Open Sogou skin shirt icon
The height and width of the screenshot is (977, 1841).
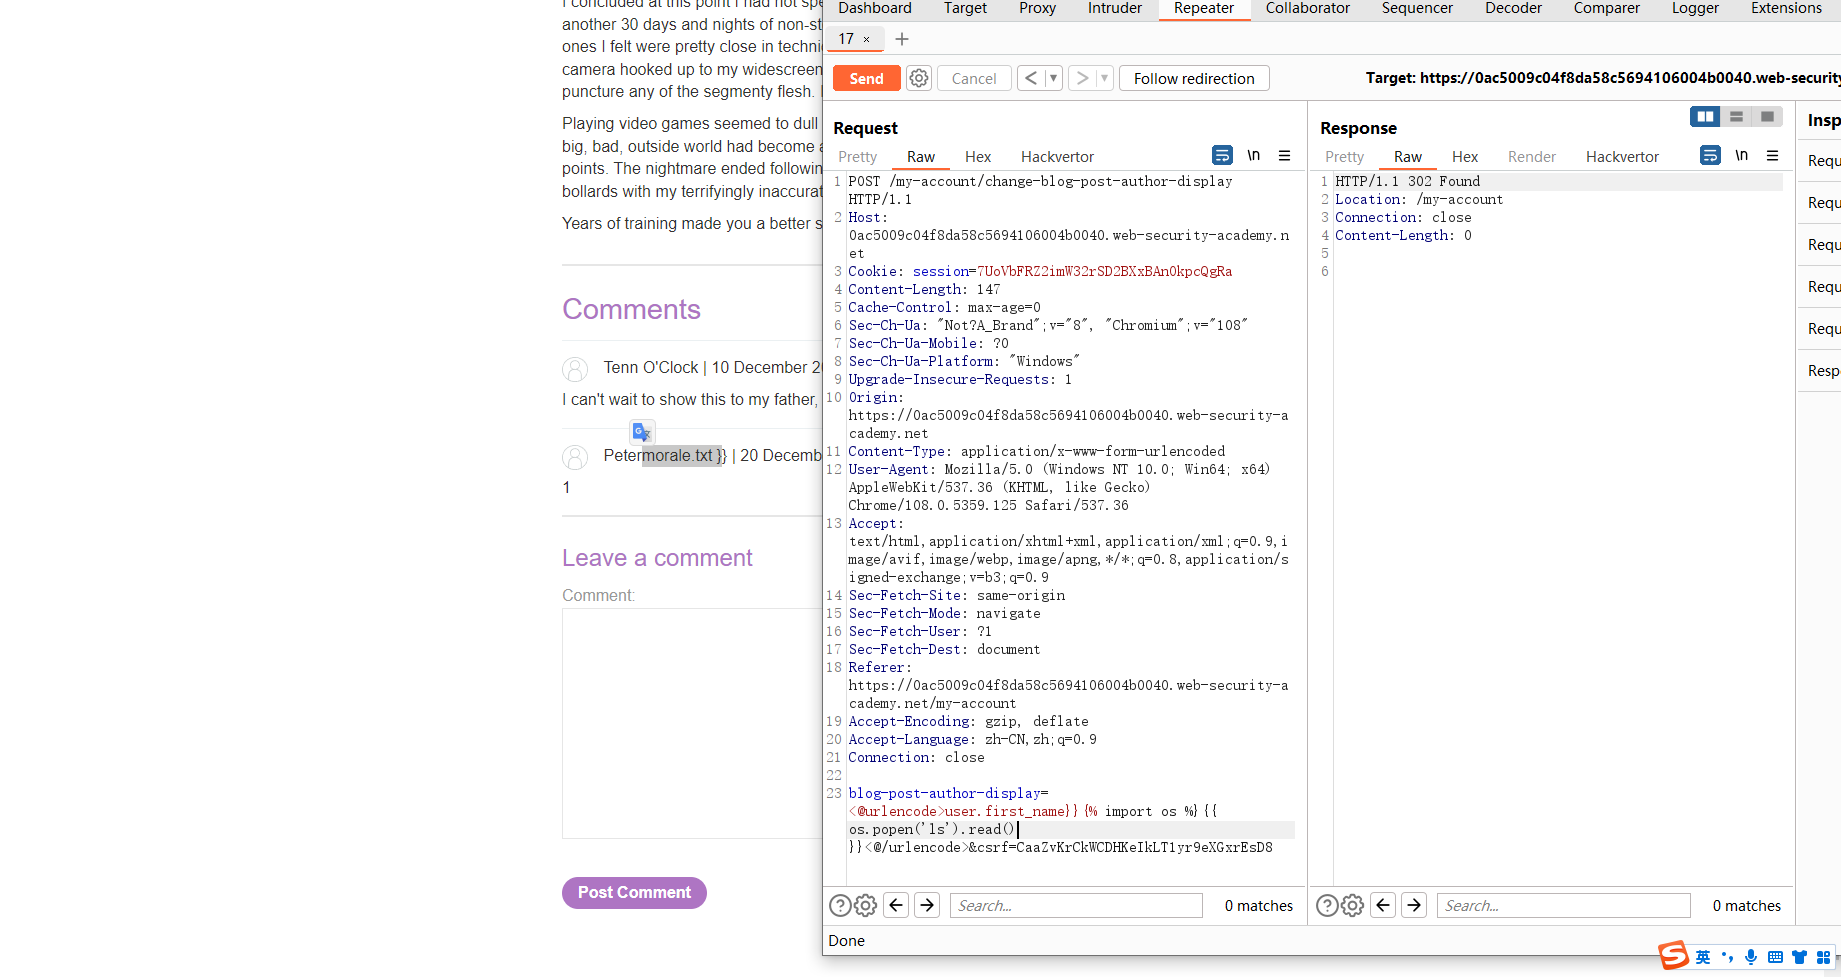coord(1799,957)
